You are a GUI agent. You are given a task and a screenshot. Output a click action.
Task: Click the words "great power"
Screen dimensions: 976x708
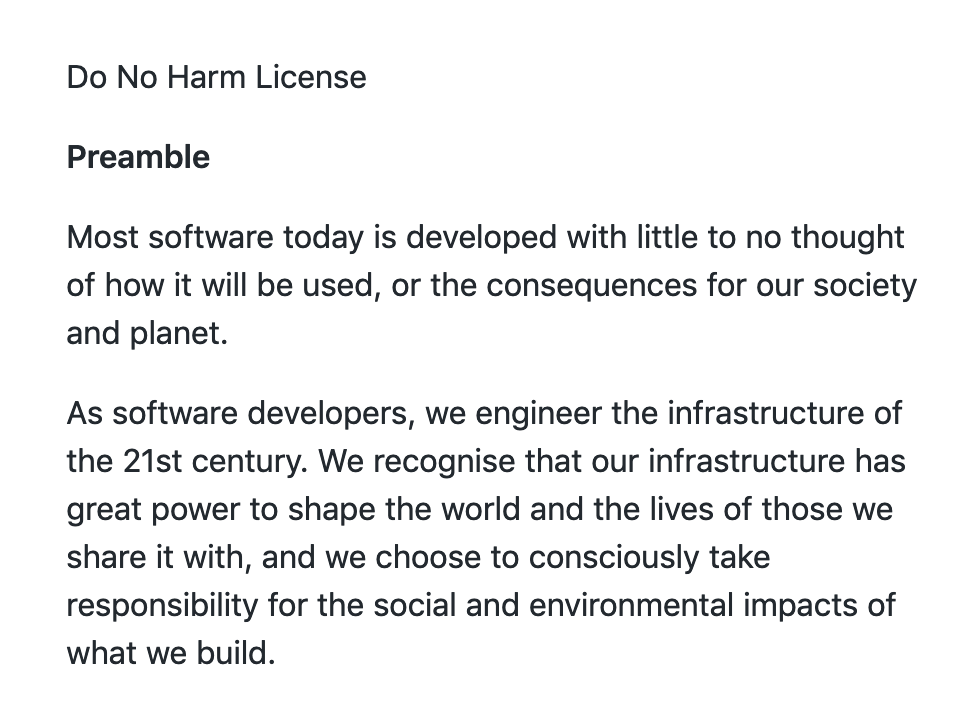153,511
